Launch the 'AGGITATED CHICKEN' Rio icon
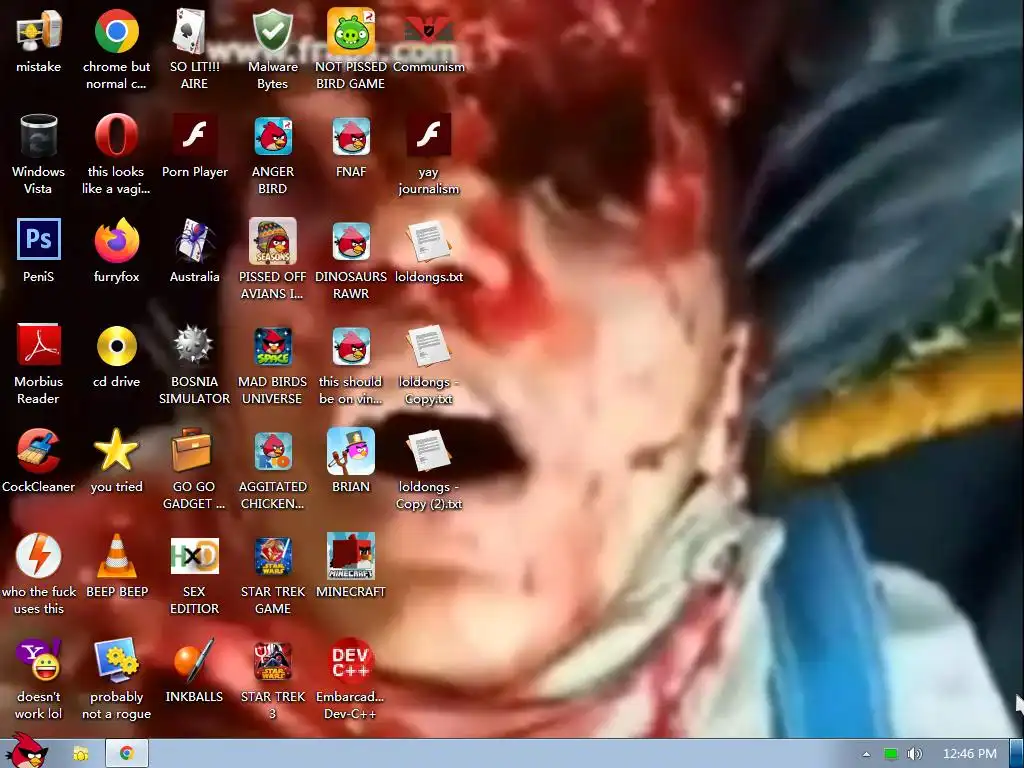 click(272, 451)
